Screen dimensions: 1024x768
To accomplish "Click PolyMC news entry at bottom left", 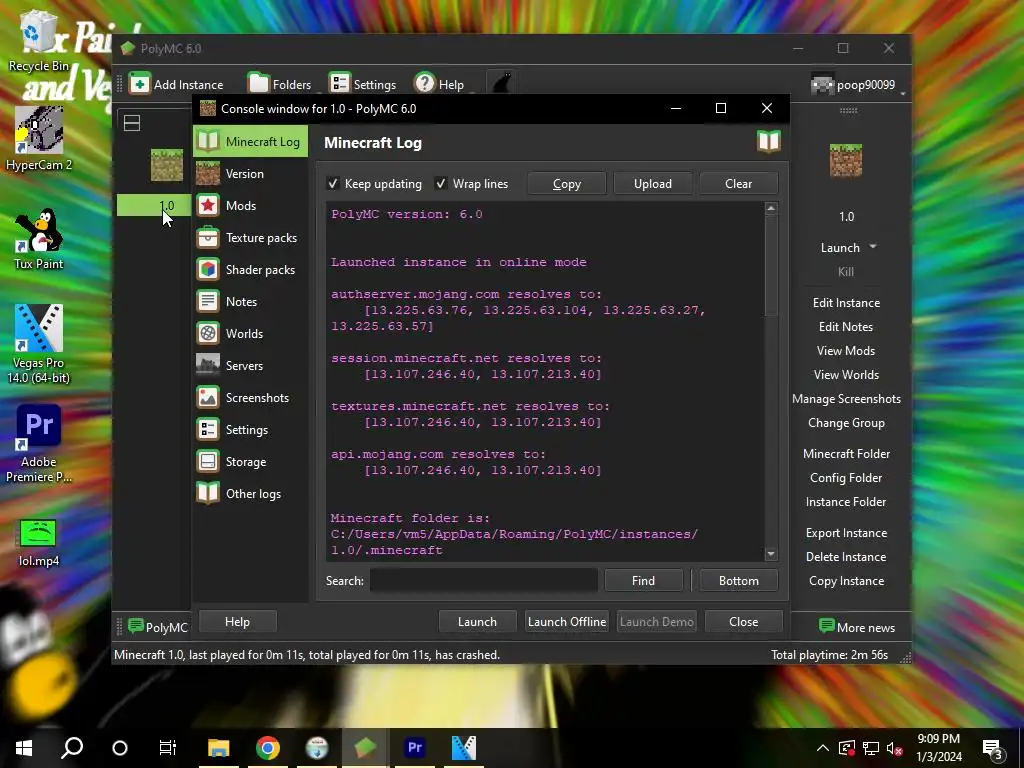I will click(157, 627).
